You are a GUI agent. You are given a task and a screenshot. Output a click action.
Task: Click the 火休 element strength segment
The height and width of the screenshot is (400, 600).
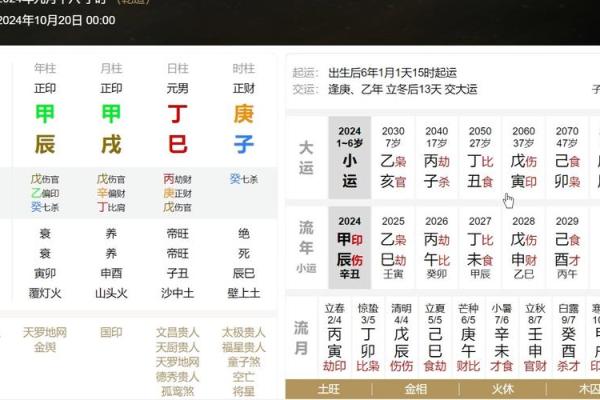502,389
